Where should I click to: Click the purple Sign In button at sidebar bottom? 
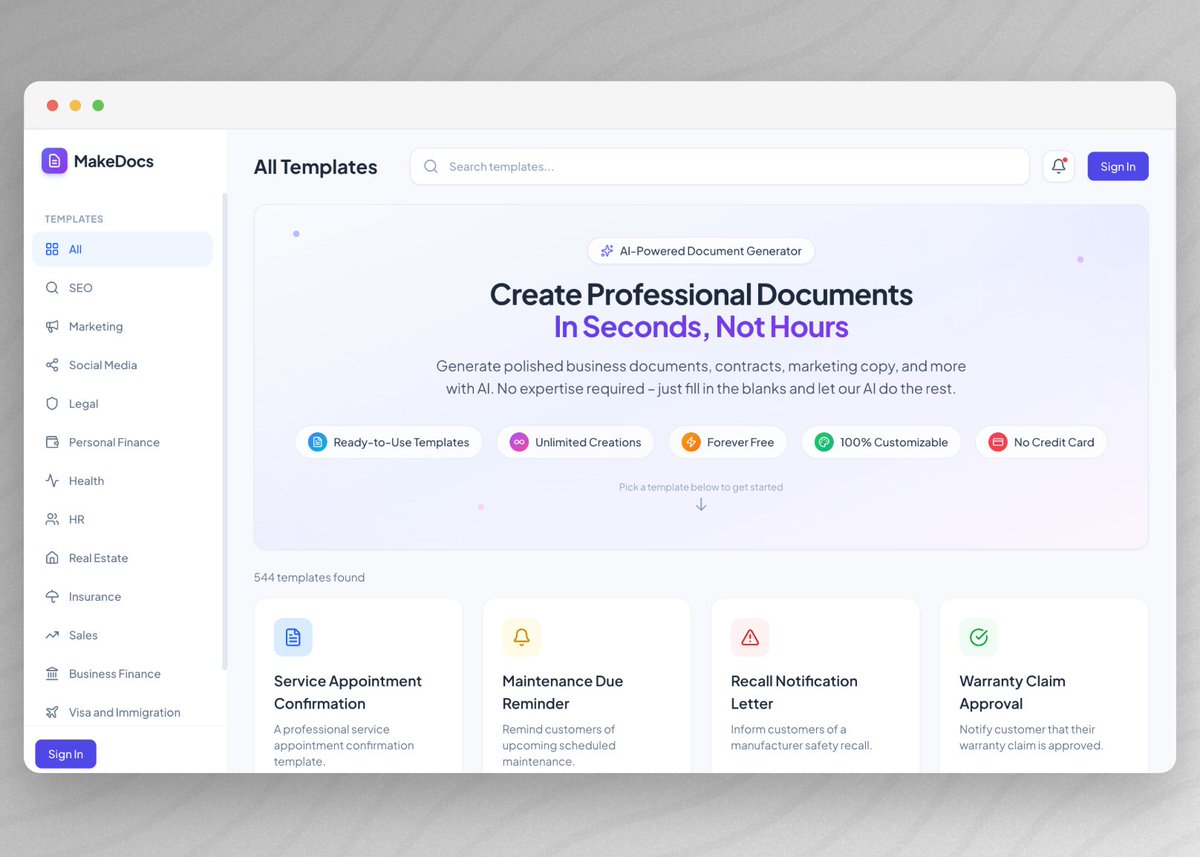click(x=65, y=753)
